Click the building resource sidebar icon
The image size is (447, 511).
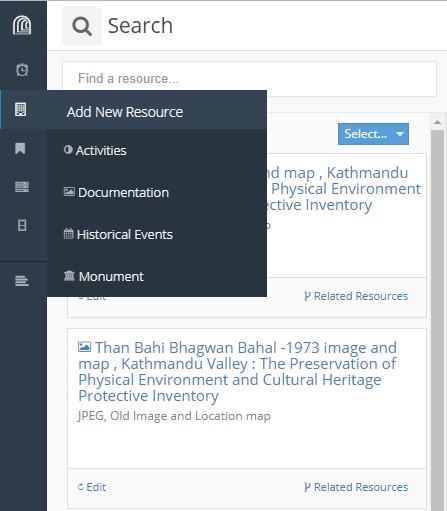click(x=21, y=109)
